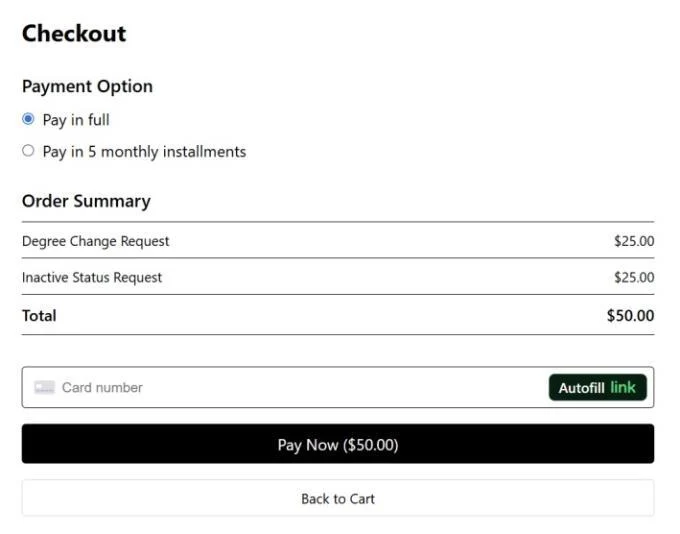Click the credit card icon in card field

[x=44, y=387]
